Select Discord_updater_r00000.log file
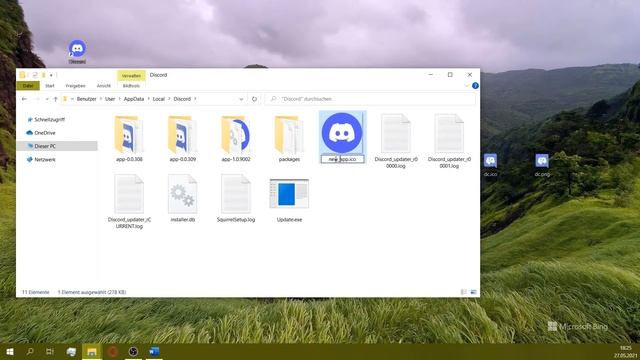Image resolution: width=640 pixels, height=360 pixels. point(396,141)
